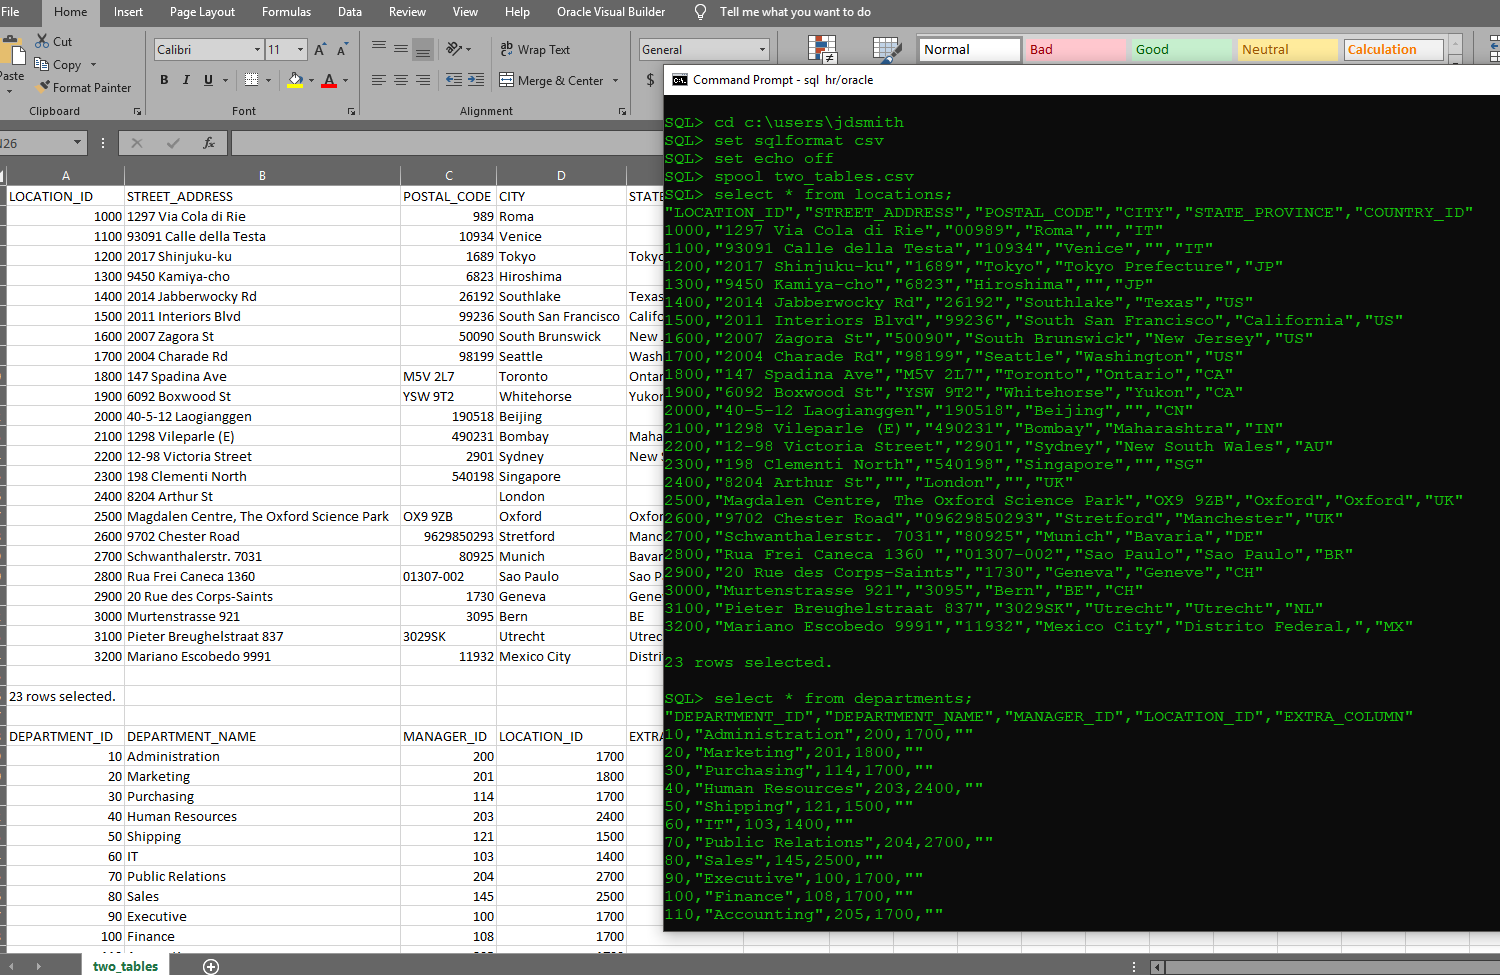Image resolution: width=1500 pixels, height=975 pixels.
Task: Open the Calibri font name dropdown
Action: click(257, 49)
